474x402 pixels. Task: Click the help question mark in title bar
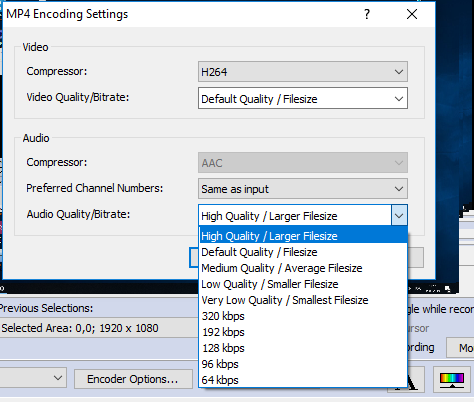[x=367, y=14]
